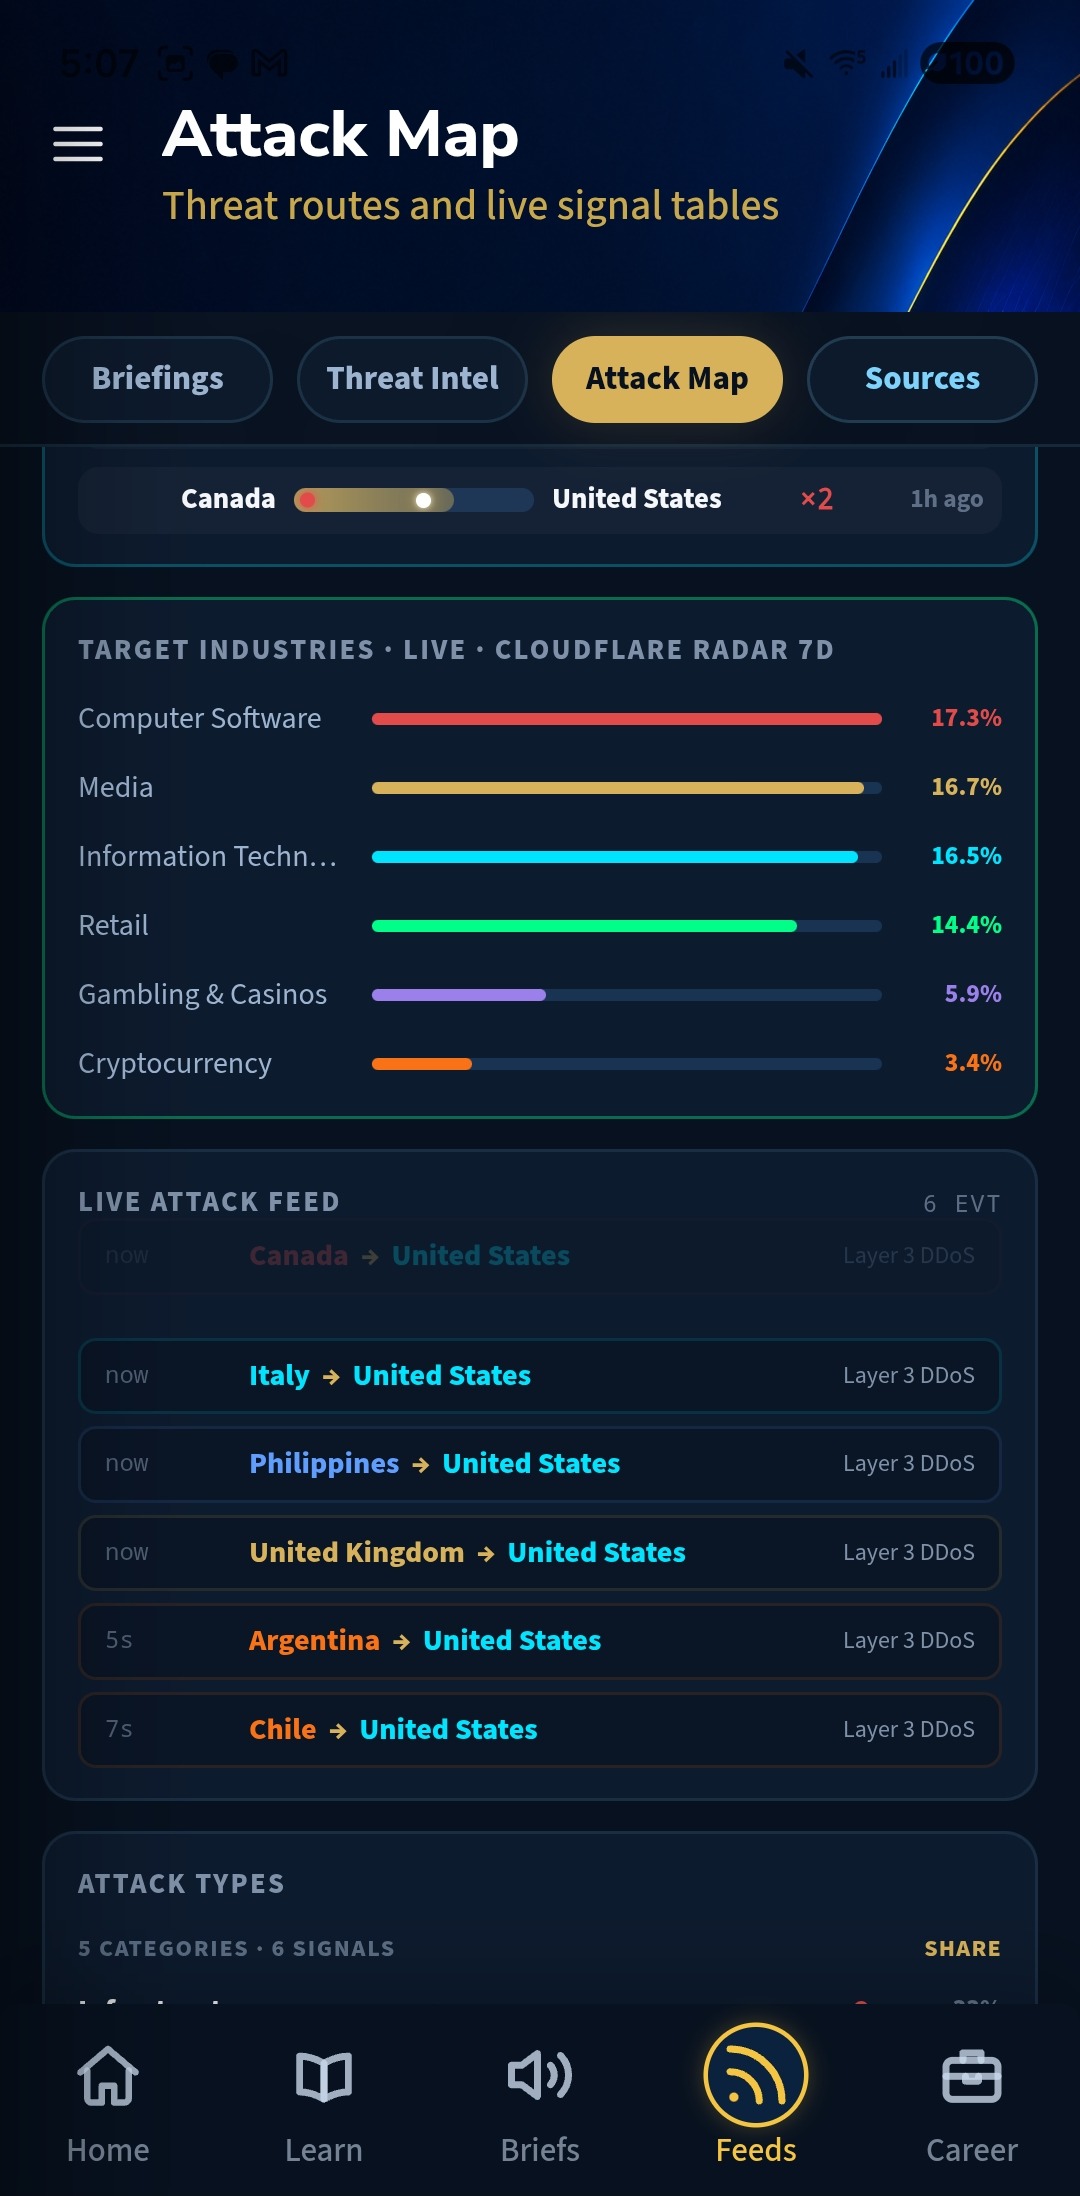Open the Sources tab
The width and height of the screenshot is (1080, 2196).
tap(922, 379)
